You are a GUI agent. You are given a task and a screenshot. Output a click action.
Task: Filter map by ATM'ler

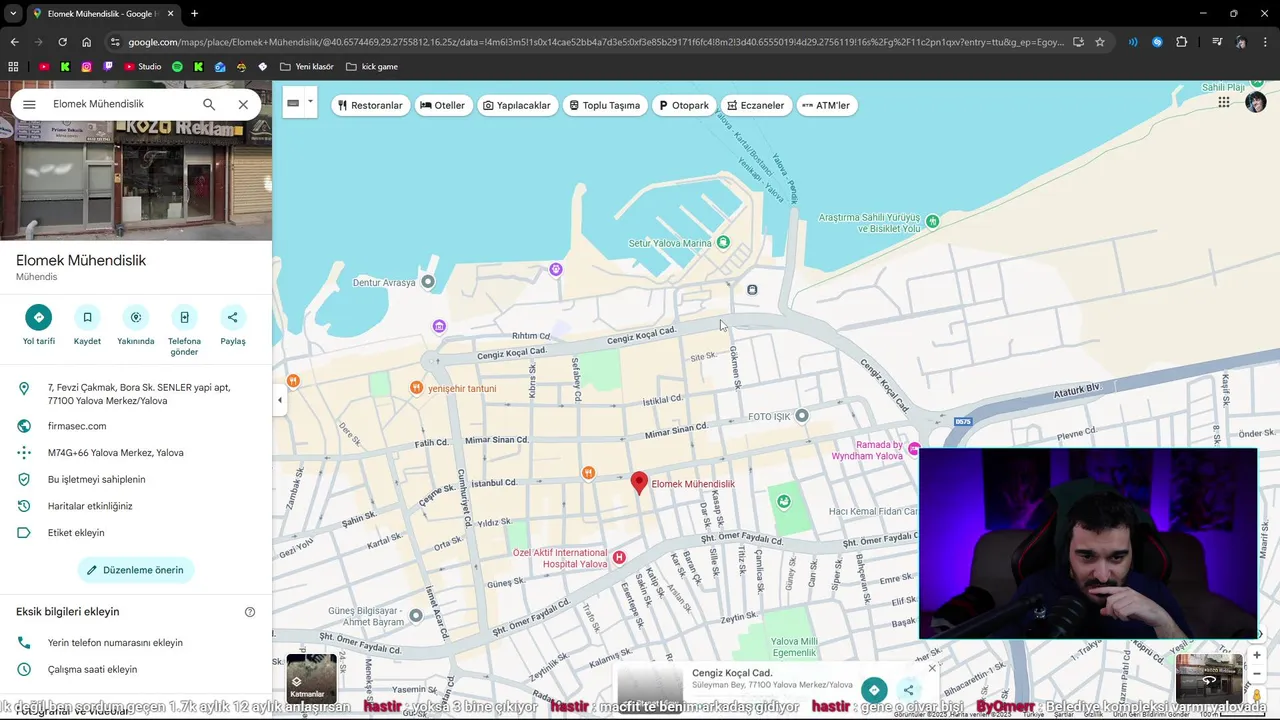tap(827, 105)
